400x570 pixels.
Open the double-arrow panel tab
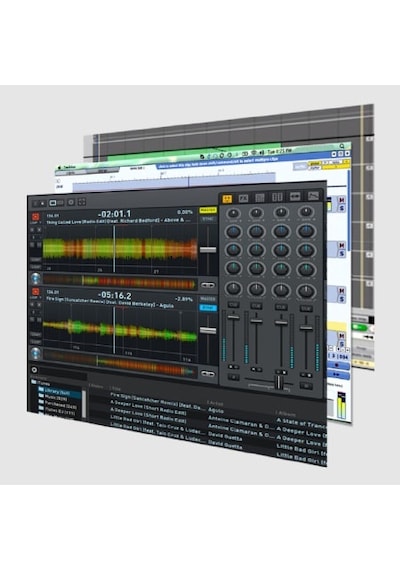295,196
